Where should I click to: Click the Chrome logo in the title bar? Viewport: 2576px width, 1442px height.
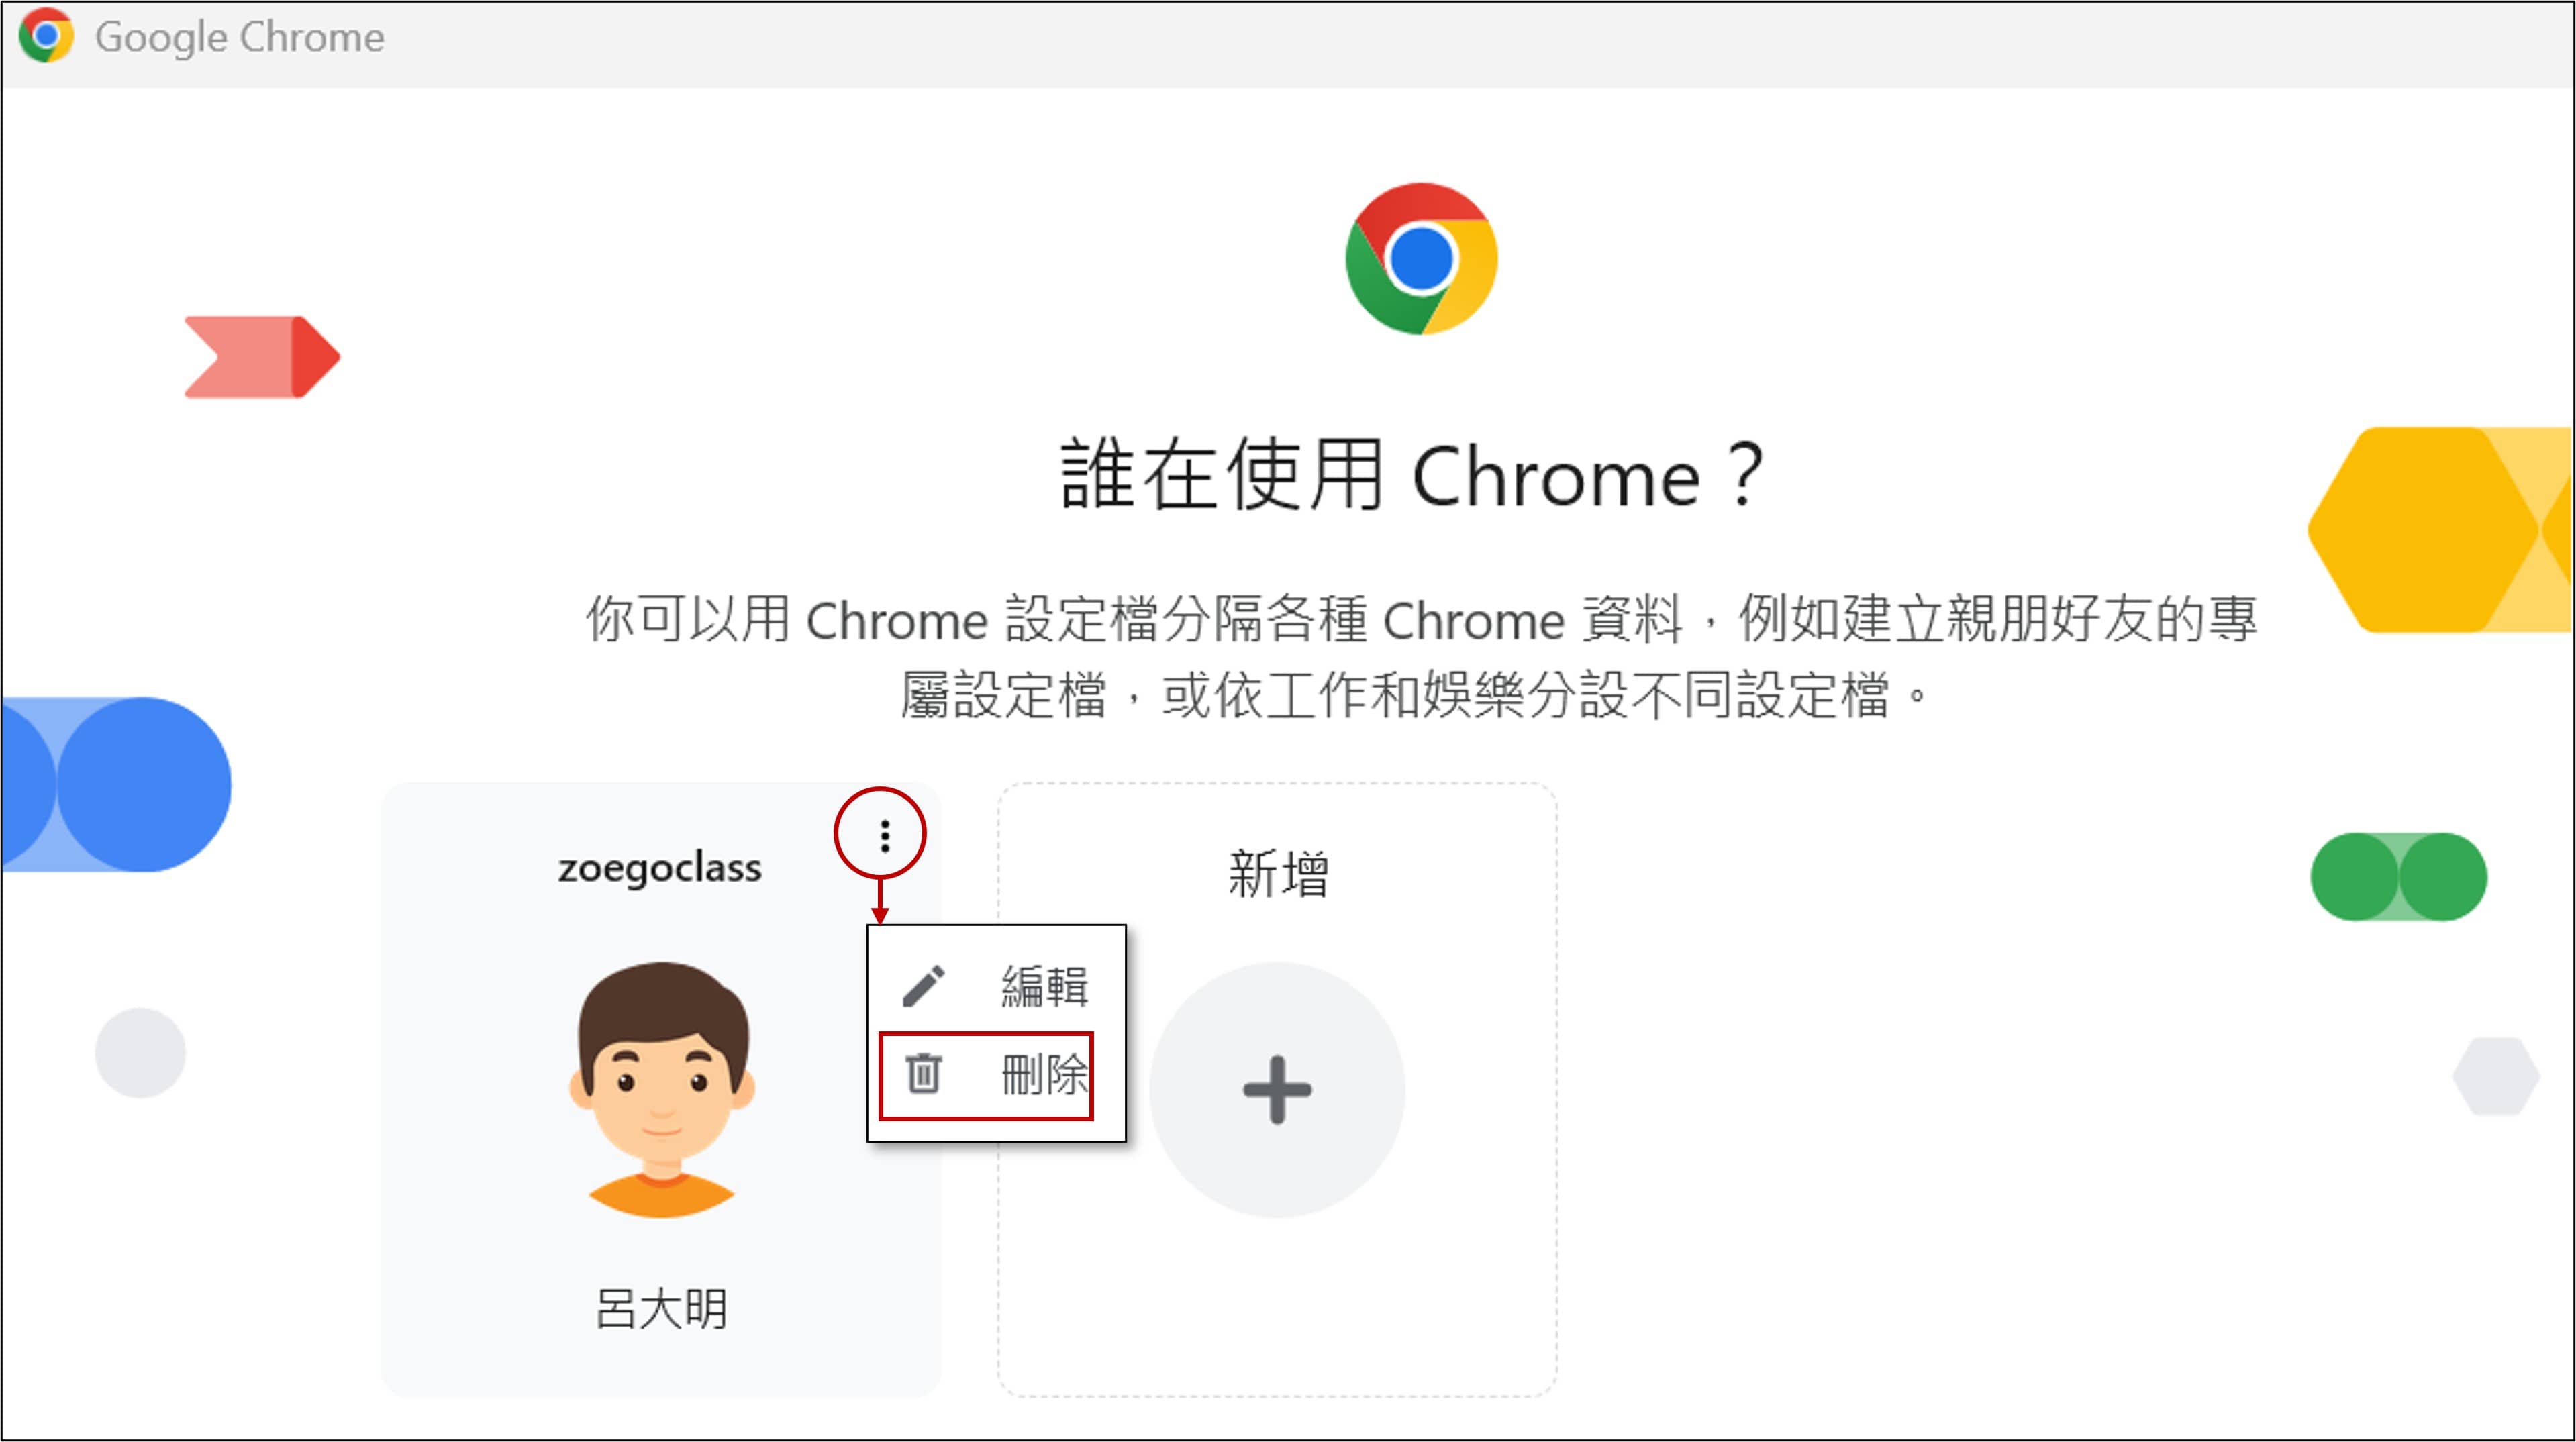click(x=46, y=36)
